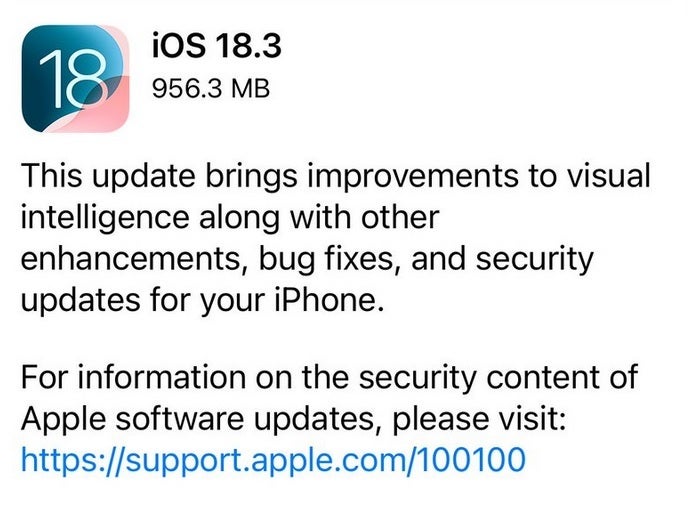The image size is (688, 516).
Task: Tap the 956.3 MB update size
Action: point(211,88)
